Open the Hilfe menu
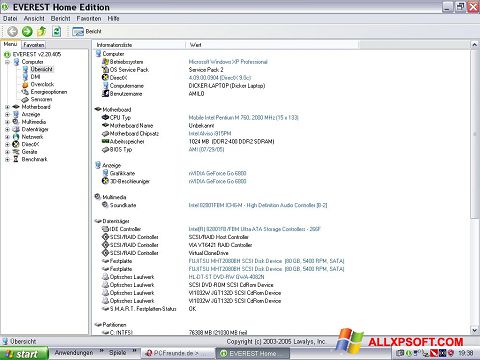This screenshot has height=360, width=480. point(113,19)
